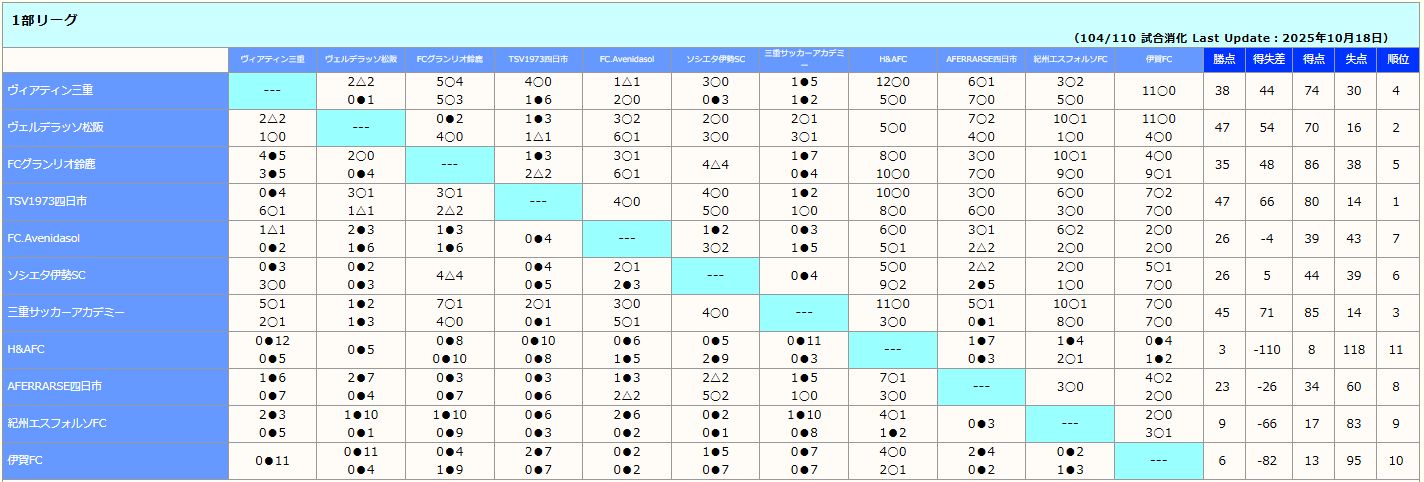Click H&AFC's goal difference value -110
1424x482 pixels.
pyautogui.click(x=1267, y=350)
